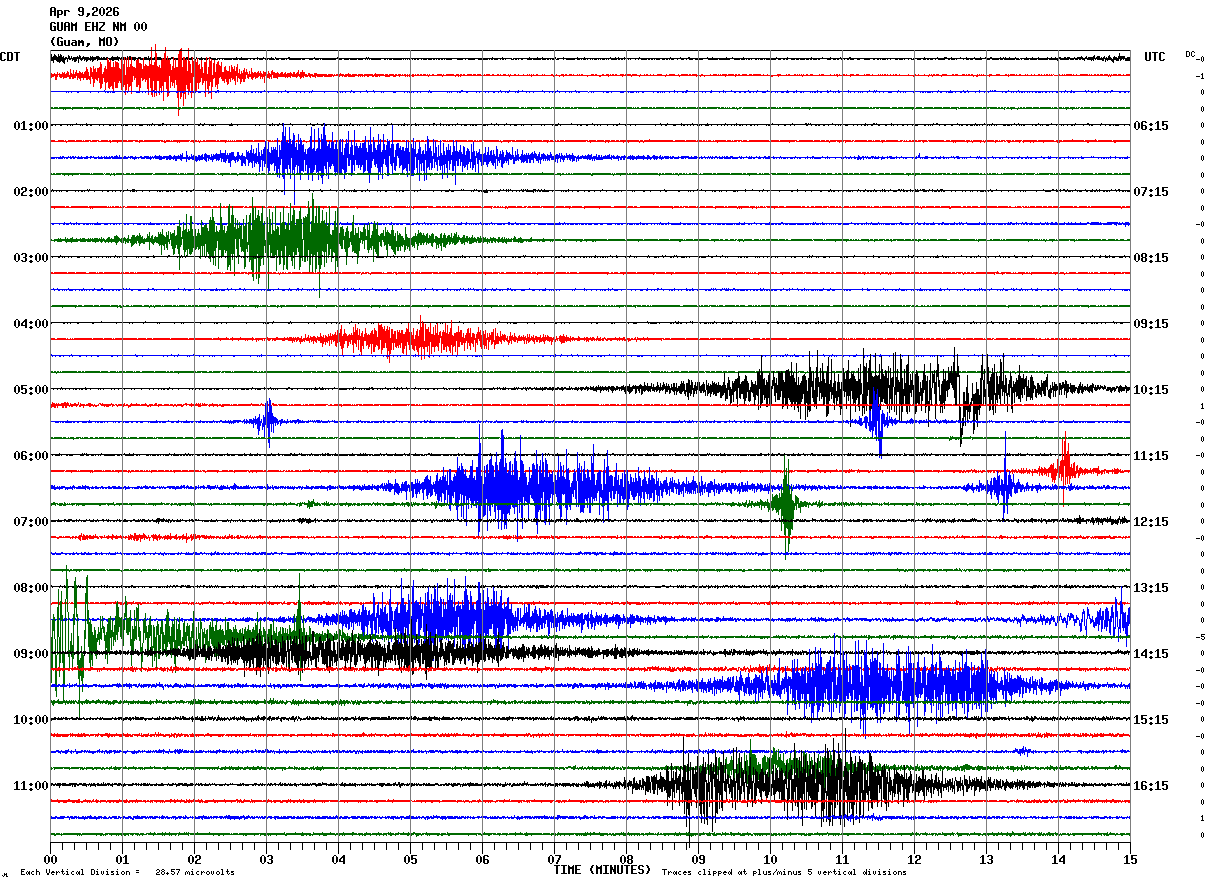The image size is (1210, 886).
Task: Click minute tick label '04' on the x-axis
Action: point(339,859)
